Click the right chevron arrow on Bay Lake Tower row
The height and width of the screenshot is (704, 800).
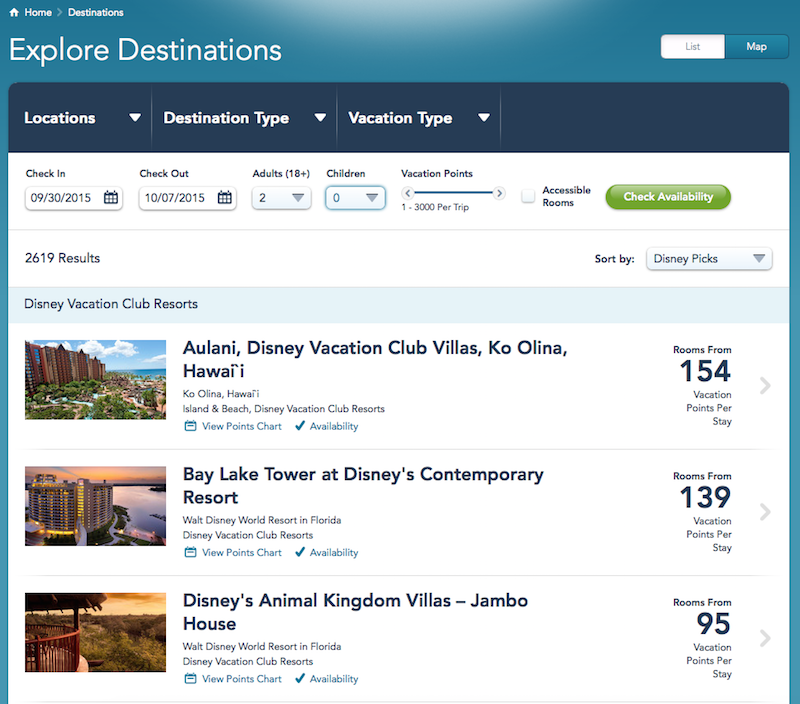pyautogui.click(x=765, y=512)
